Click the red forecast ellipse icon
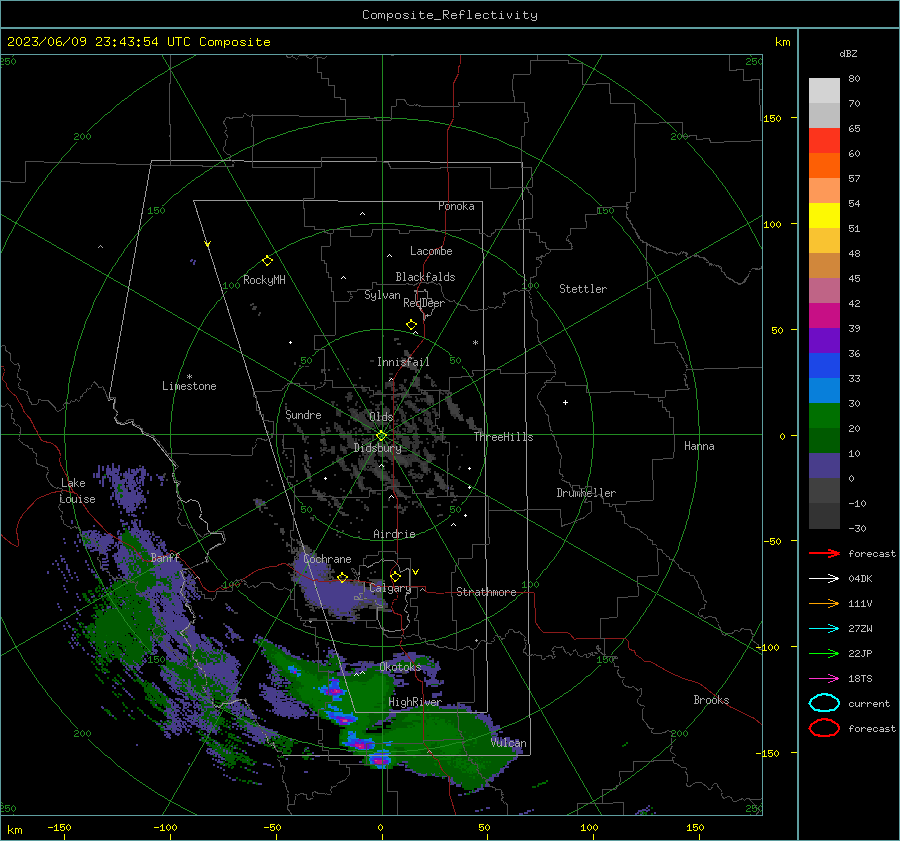Image resolution: width=900 pixels, height=841 pixels. tap(824, 728)
